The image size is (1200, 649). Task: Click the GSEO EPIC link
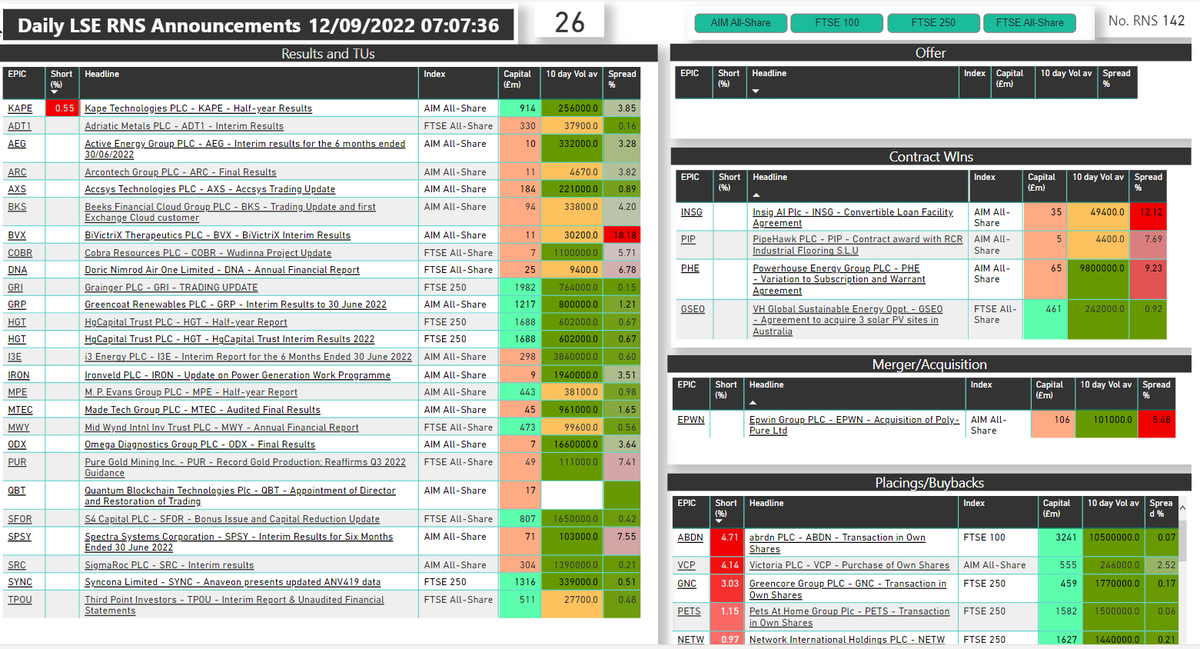coord(692,310)
